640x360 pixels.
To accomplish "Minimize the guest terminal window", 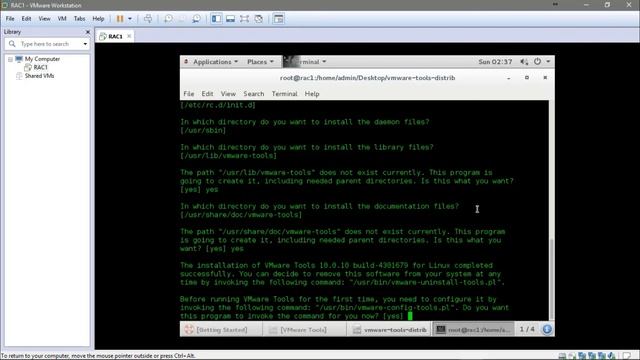I will tap(509, 78).
